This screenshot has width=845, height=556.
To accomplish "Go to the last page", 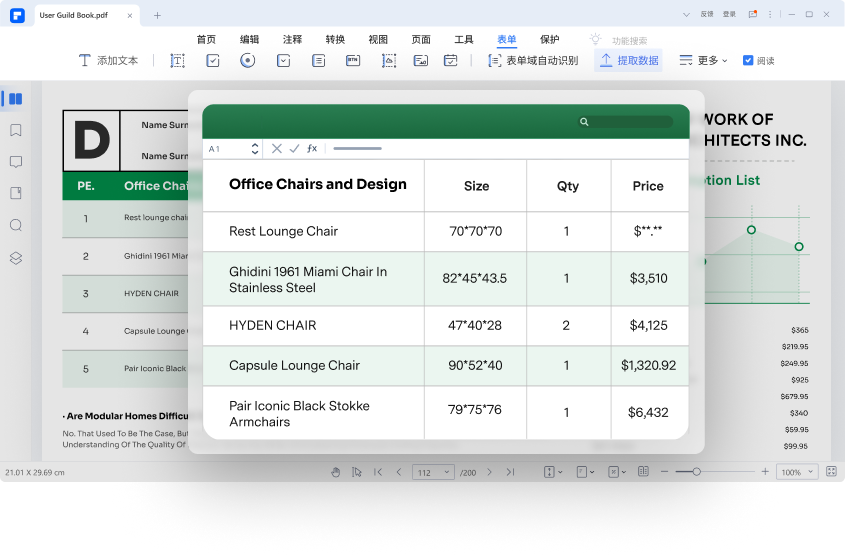I will pos(510,472).
